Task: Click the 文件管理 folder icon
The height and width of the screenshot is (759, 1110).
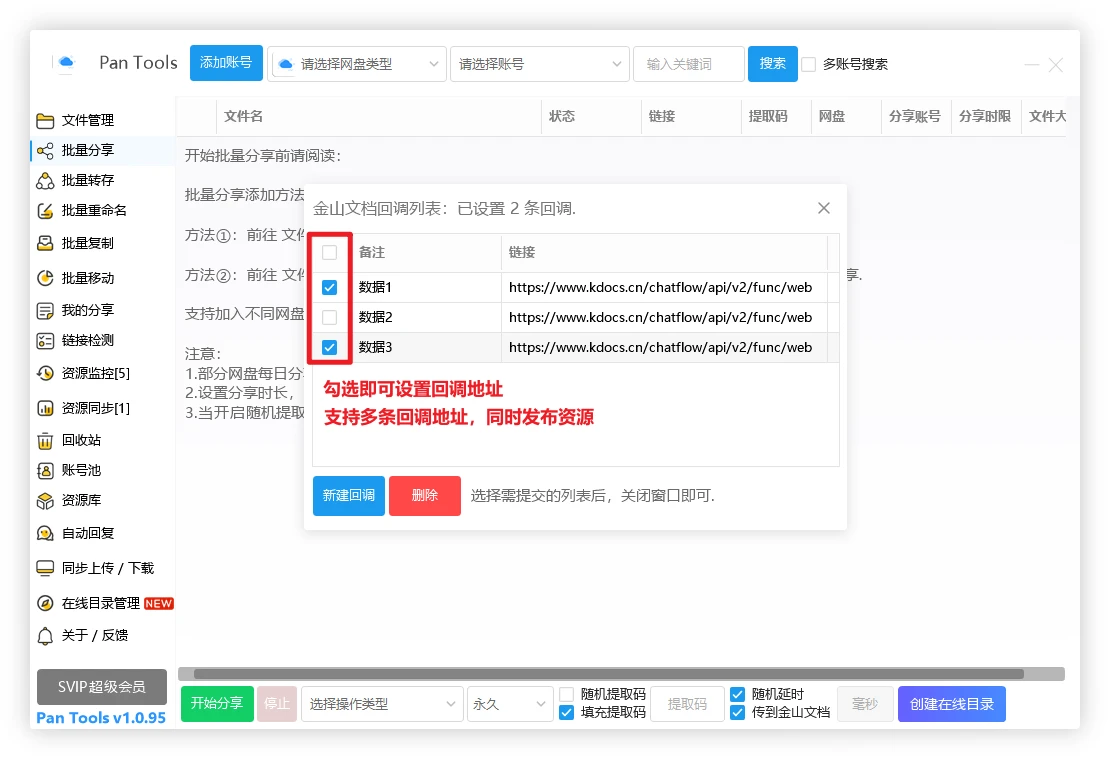Action: (x=45, y=121)
